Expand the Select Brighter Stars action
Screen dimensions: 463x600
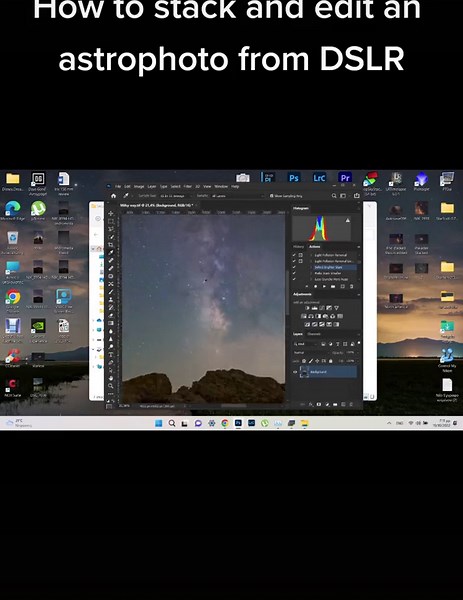point(311,267)
